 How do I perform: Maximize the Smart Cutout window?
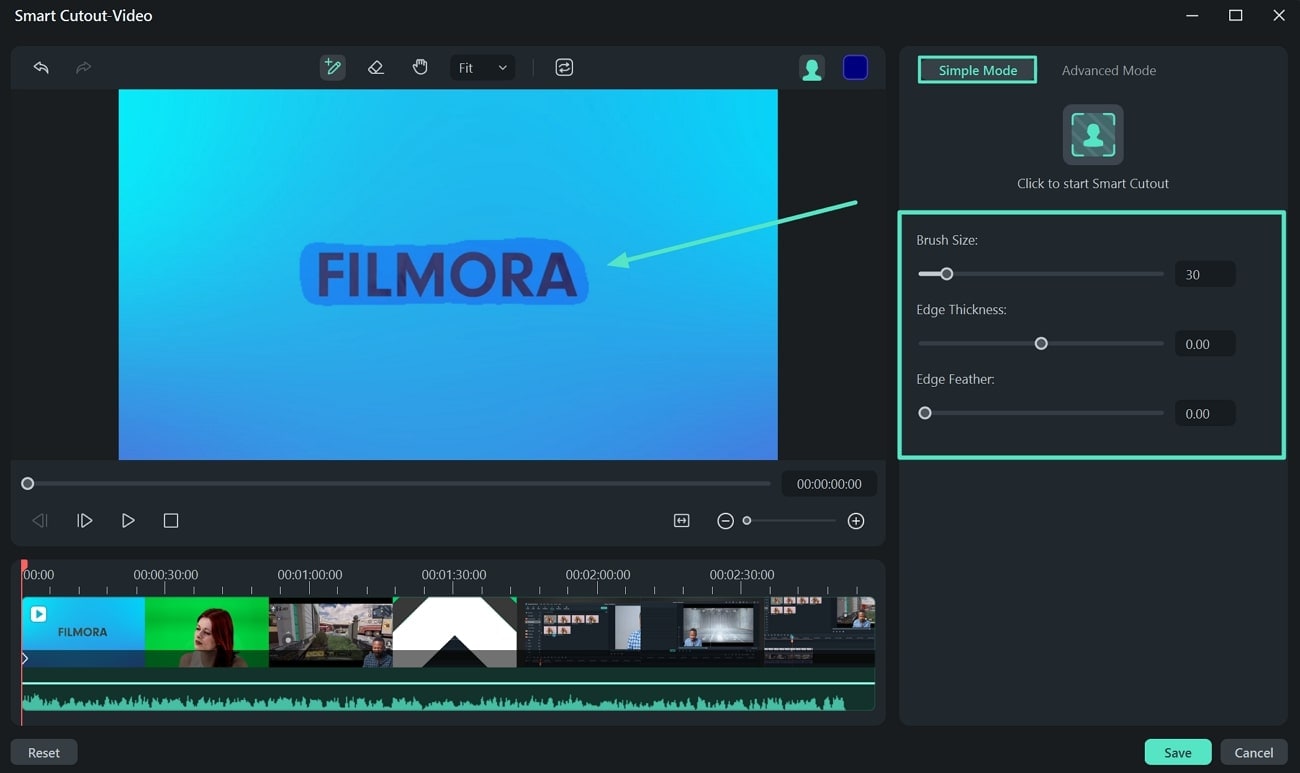pyautogui.click(x=1236, y=16)
